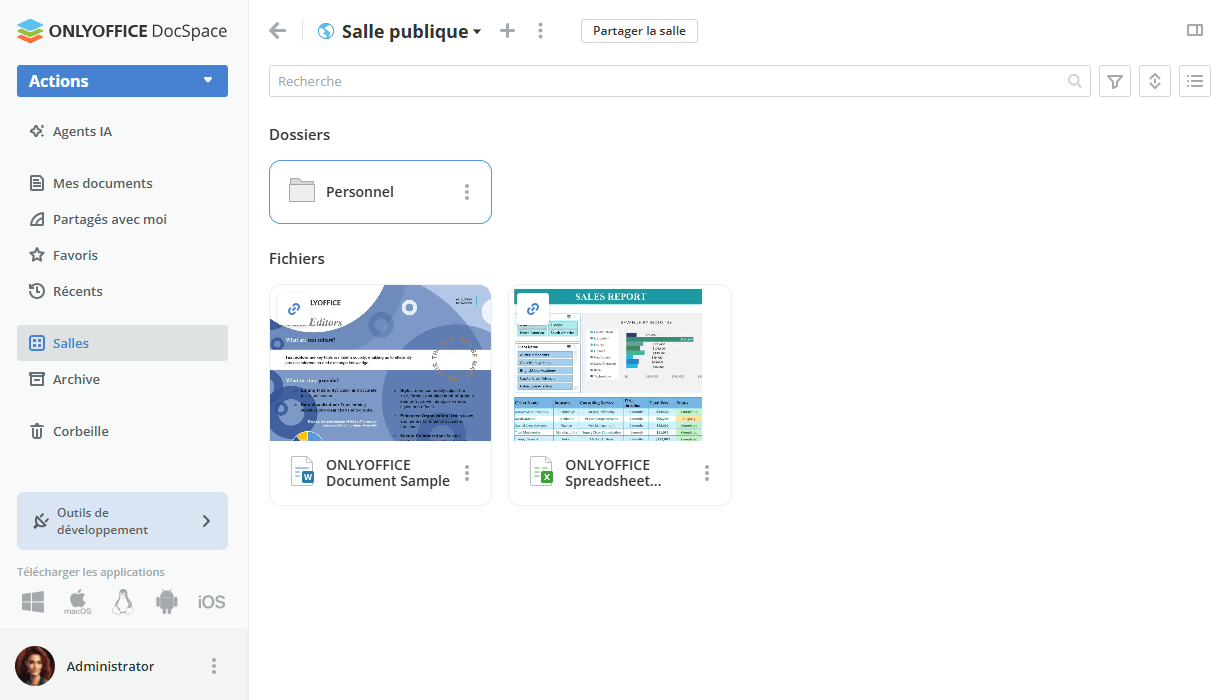This screenshot has width=1225, height=700.
Task: Click the sort icon in the toolbar
Action: click(x=1155, y=82)
